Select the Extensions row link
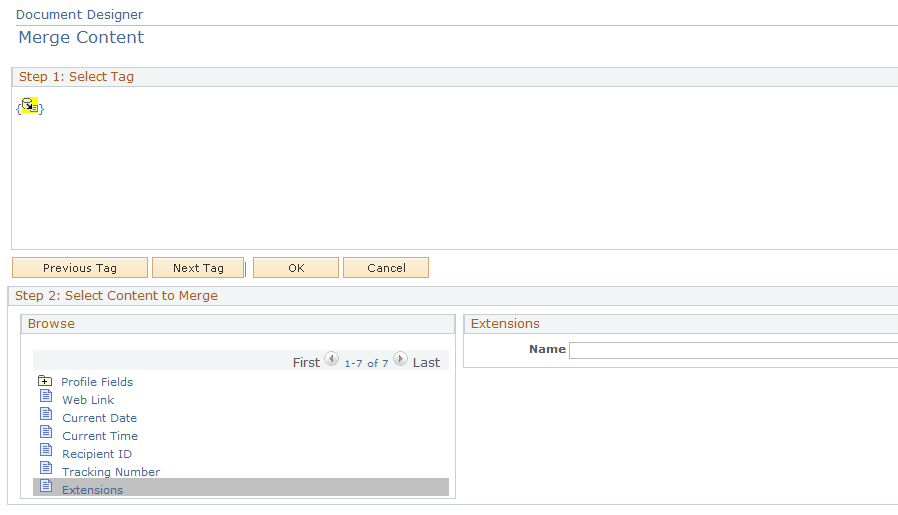The width and height of the screenshot is (898, 515). point(92,490)
